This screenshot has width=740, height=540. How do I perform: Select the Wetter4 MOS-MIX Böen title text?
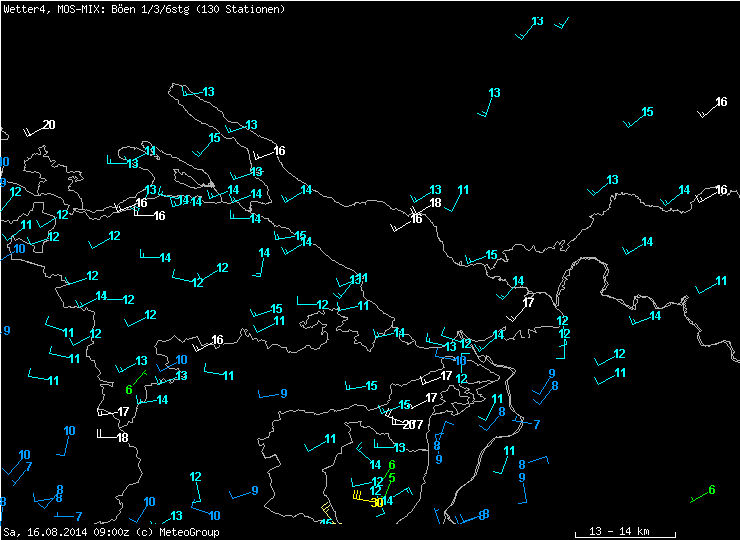tap(144, 9)
